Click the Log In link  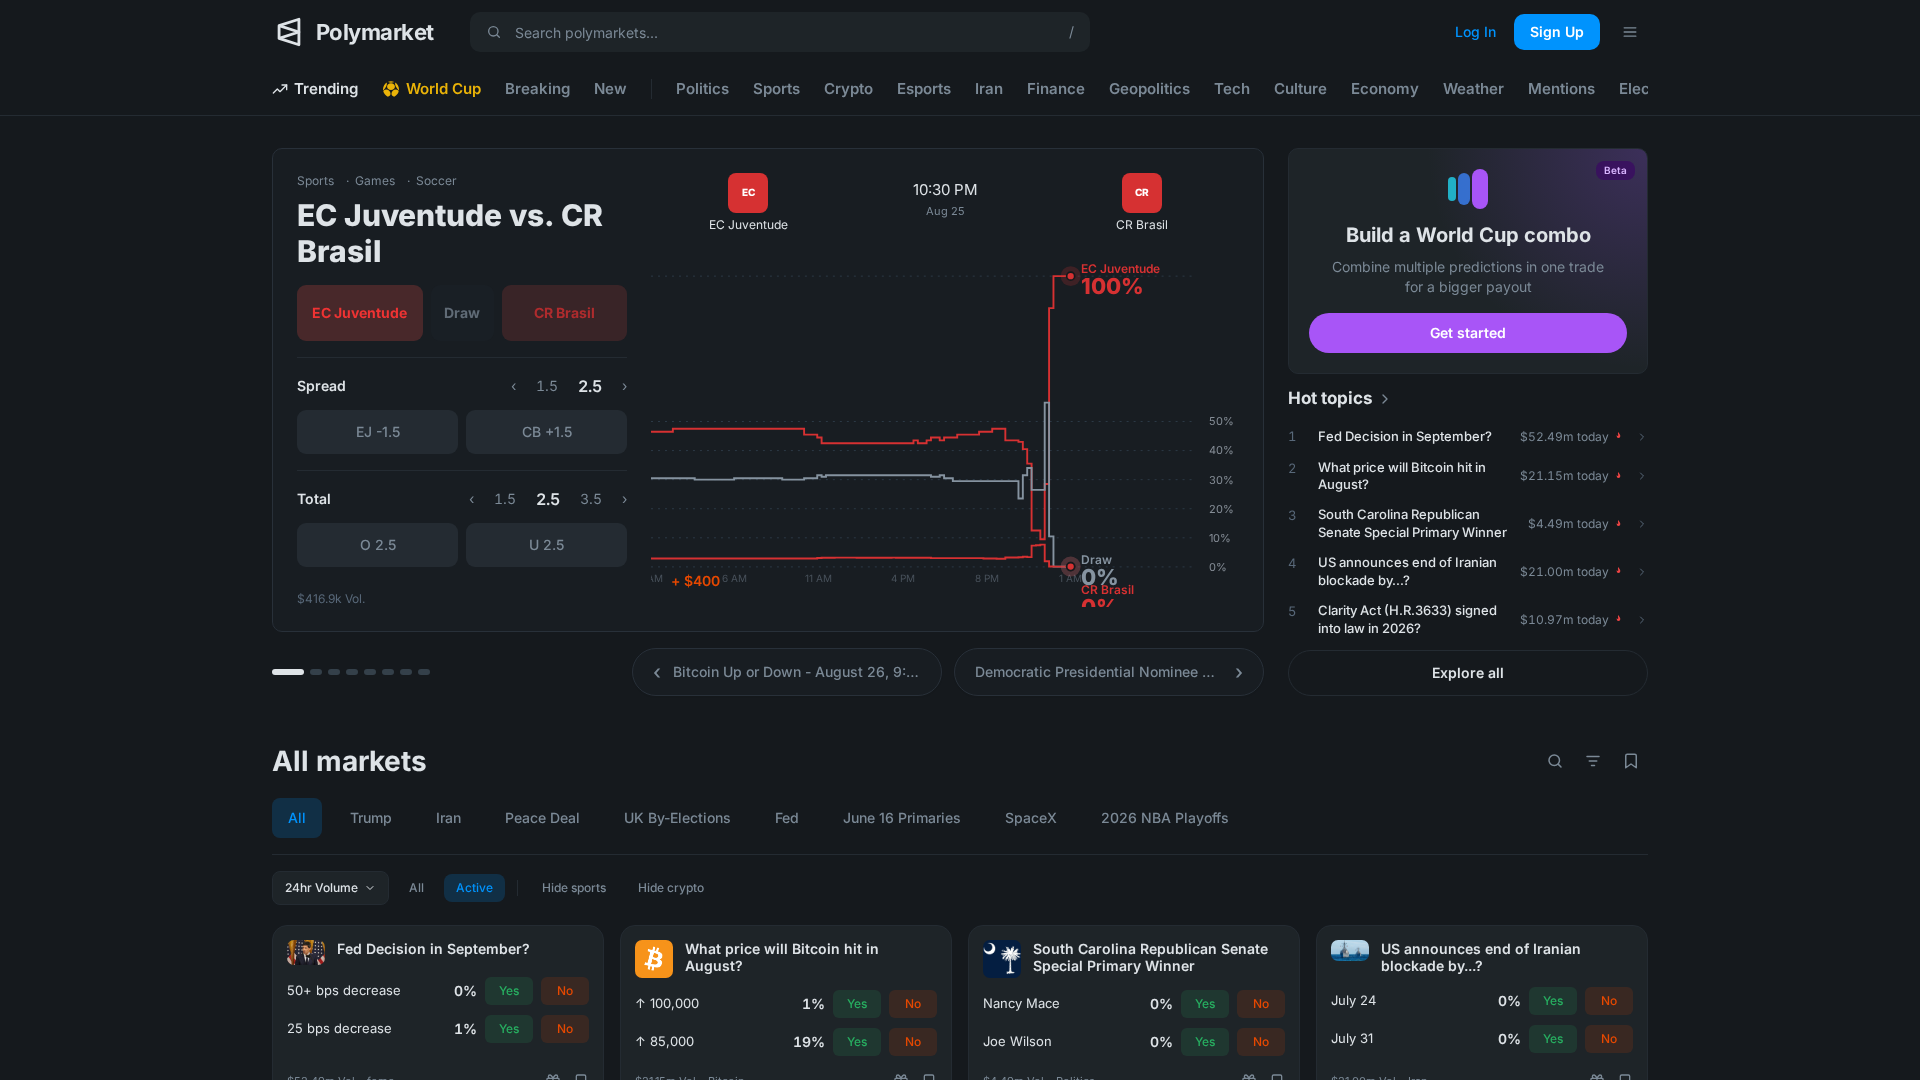coord(1475,32)
